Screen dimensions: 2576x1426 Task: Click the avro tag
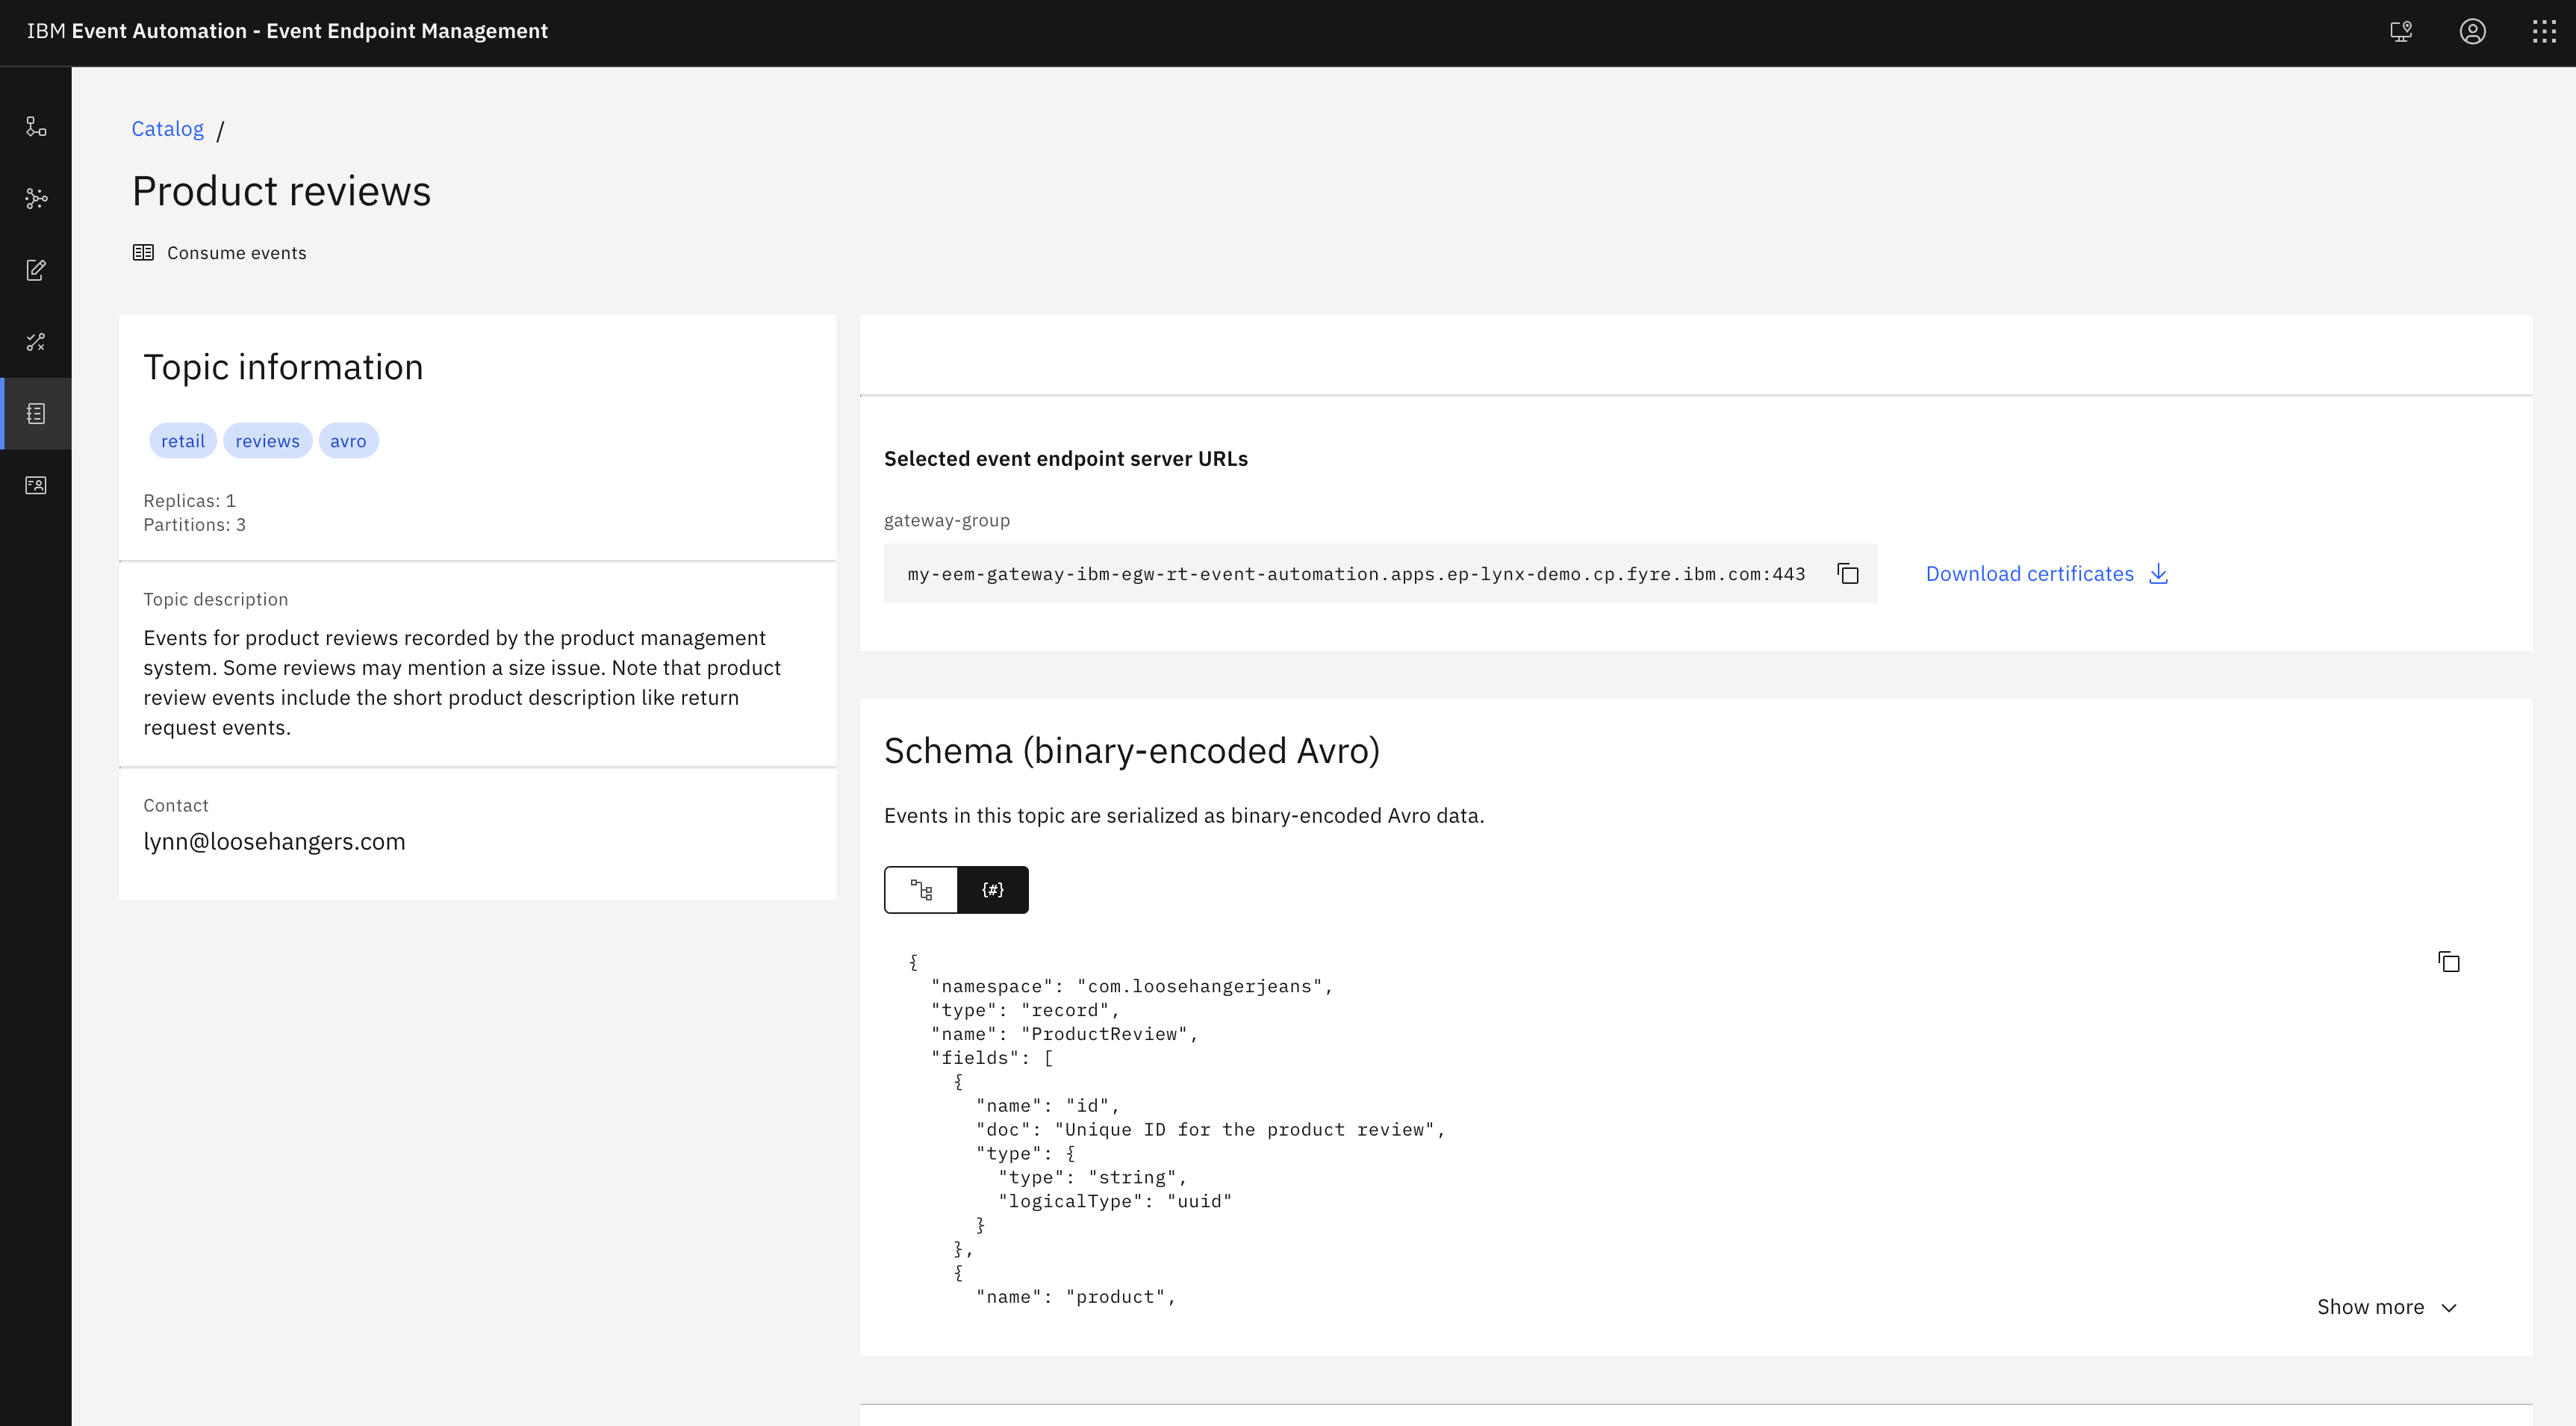tap(348, 441)
